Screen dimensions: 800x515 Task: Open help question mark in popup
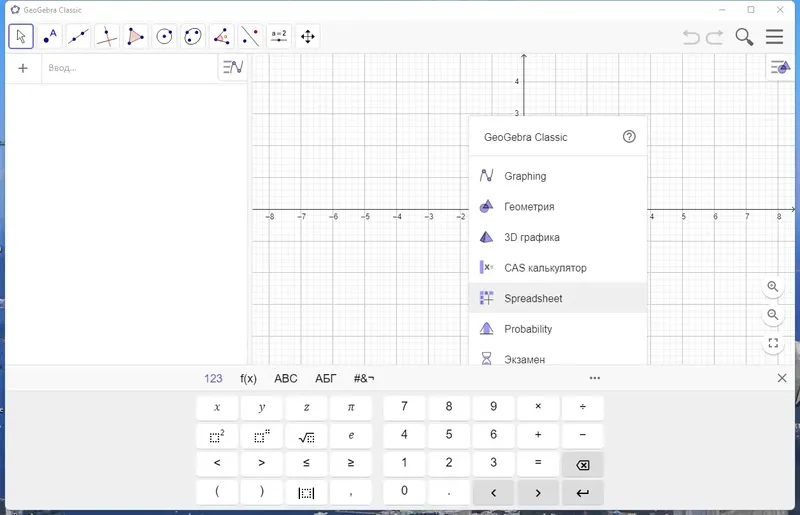point(629,137)
